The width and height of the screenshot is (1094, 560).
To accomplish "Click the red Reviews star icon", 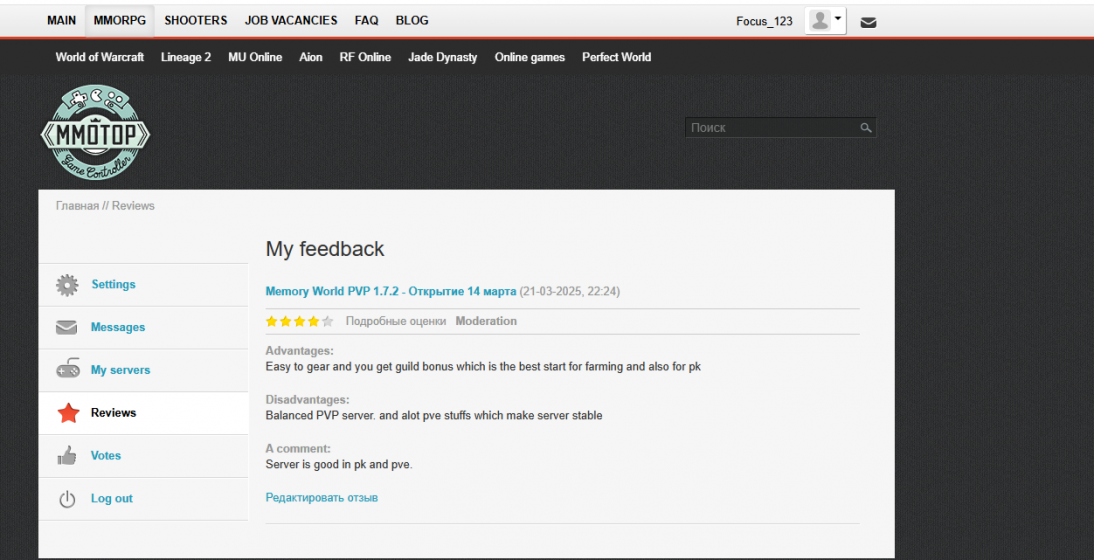I will 68,413.
